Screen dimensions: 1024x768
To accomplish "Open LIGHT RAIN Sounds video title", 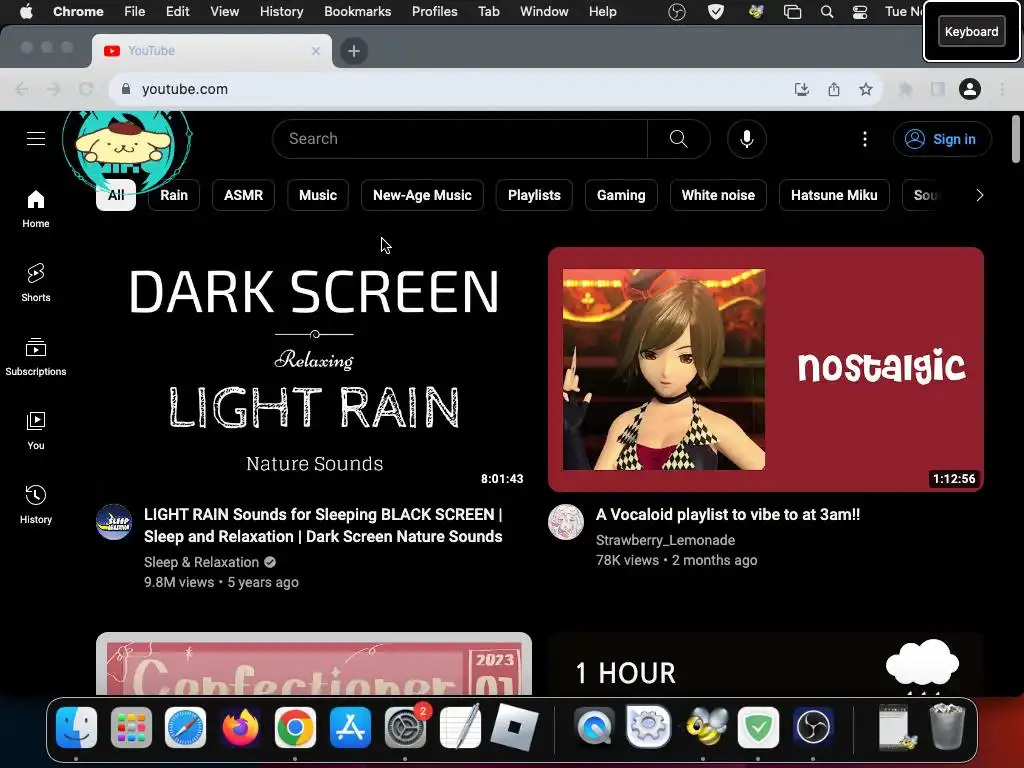I will pos(323,525).
